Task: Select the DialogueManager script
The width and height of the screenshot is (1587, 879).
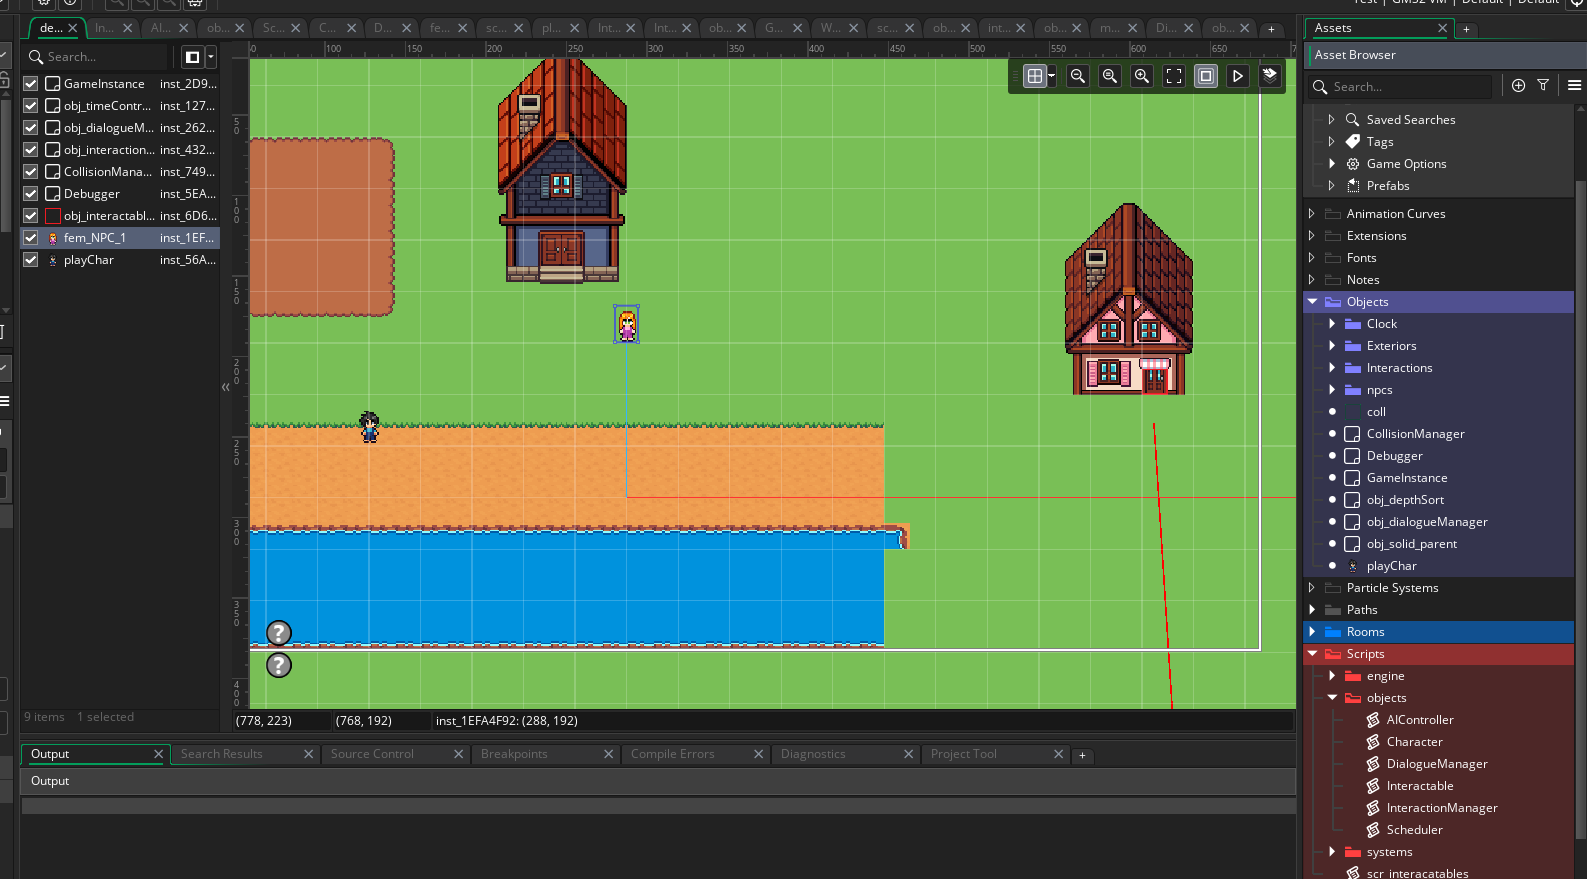Action: [1436, 764]
